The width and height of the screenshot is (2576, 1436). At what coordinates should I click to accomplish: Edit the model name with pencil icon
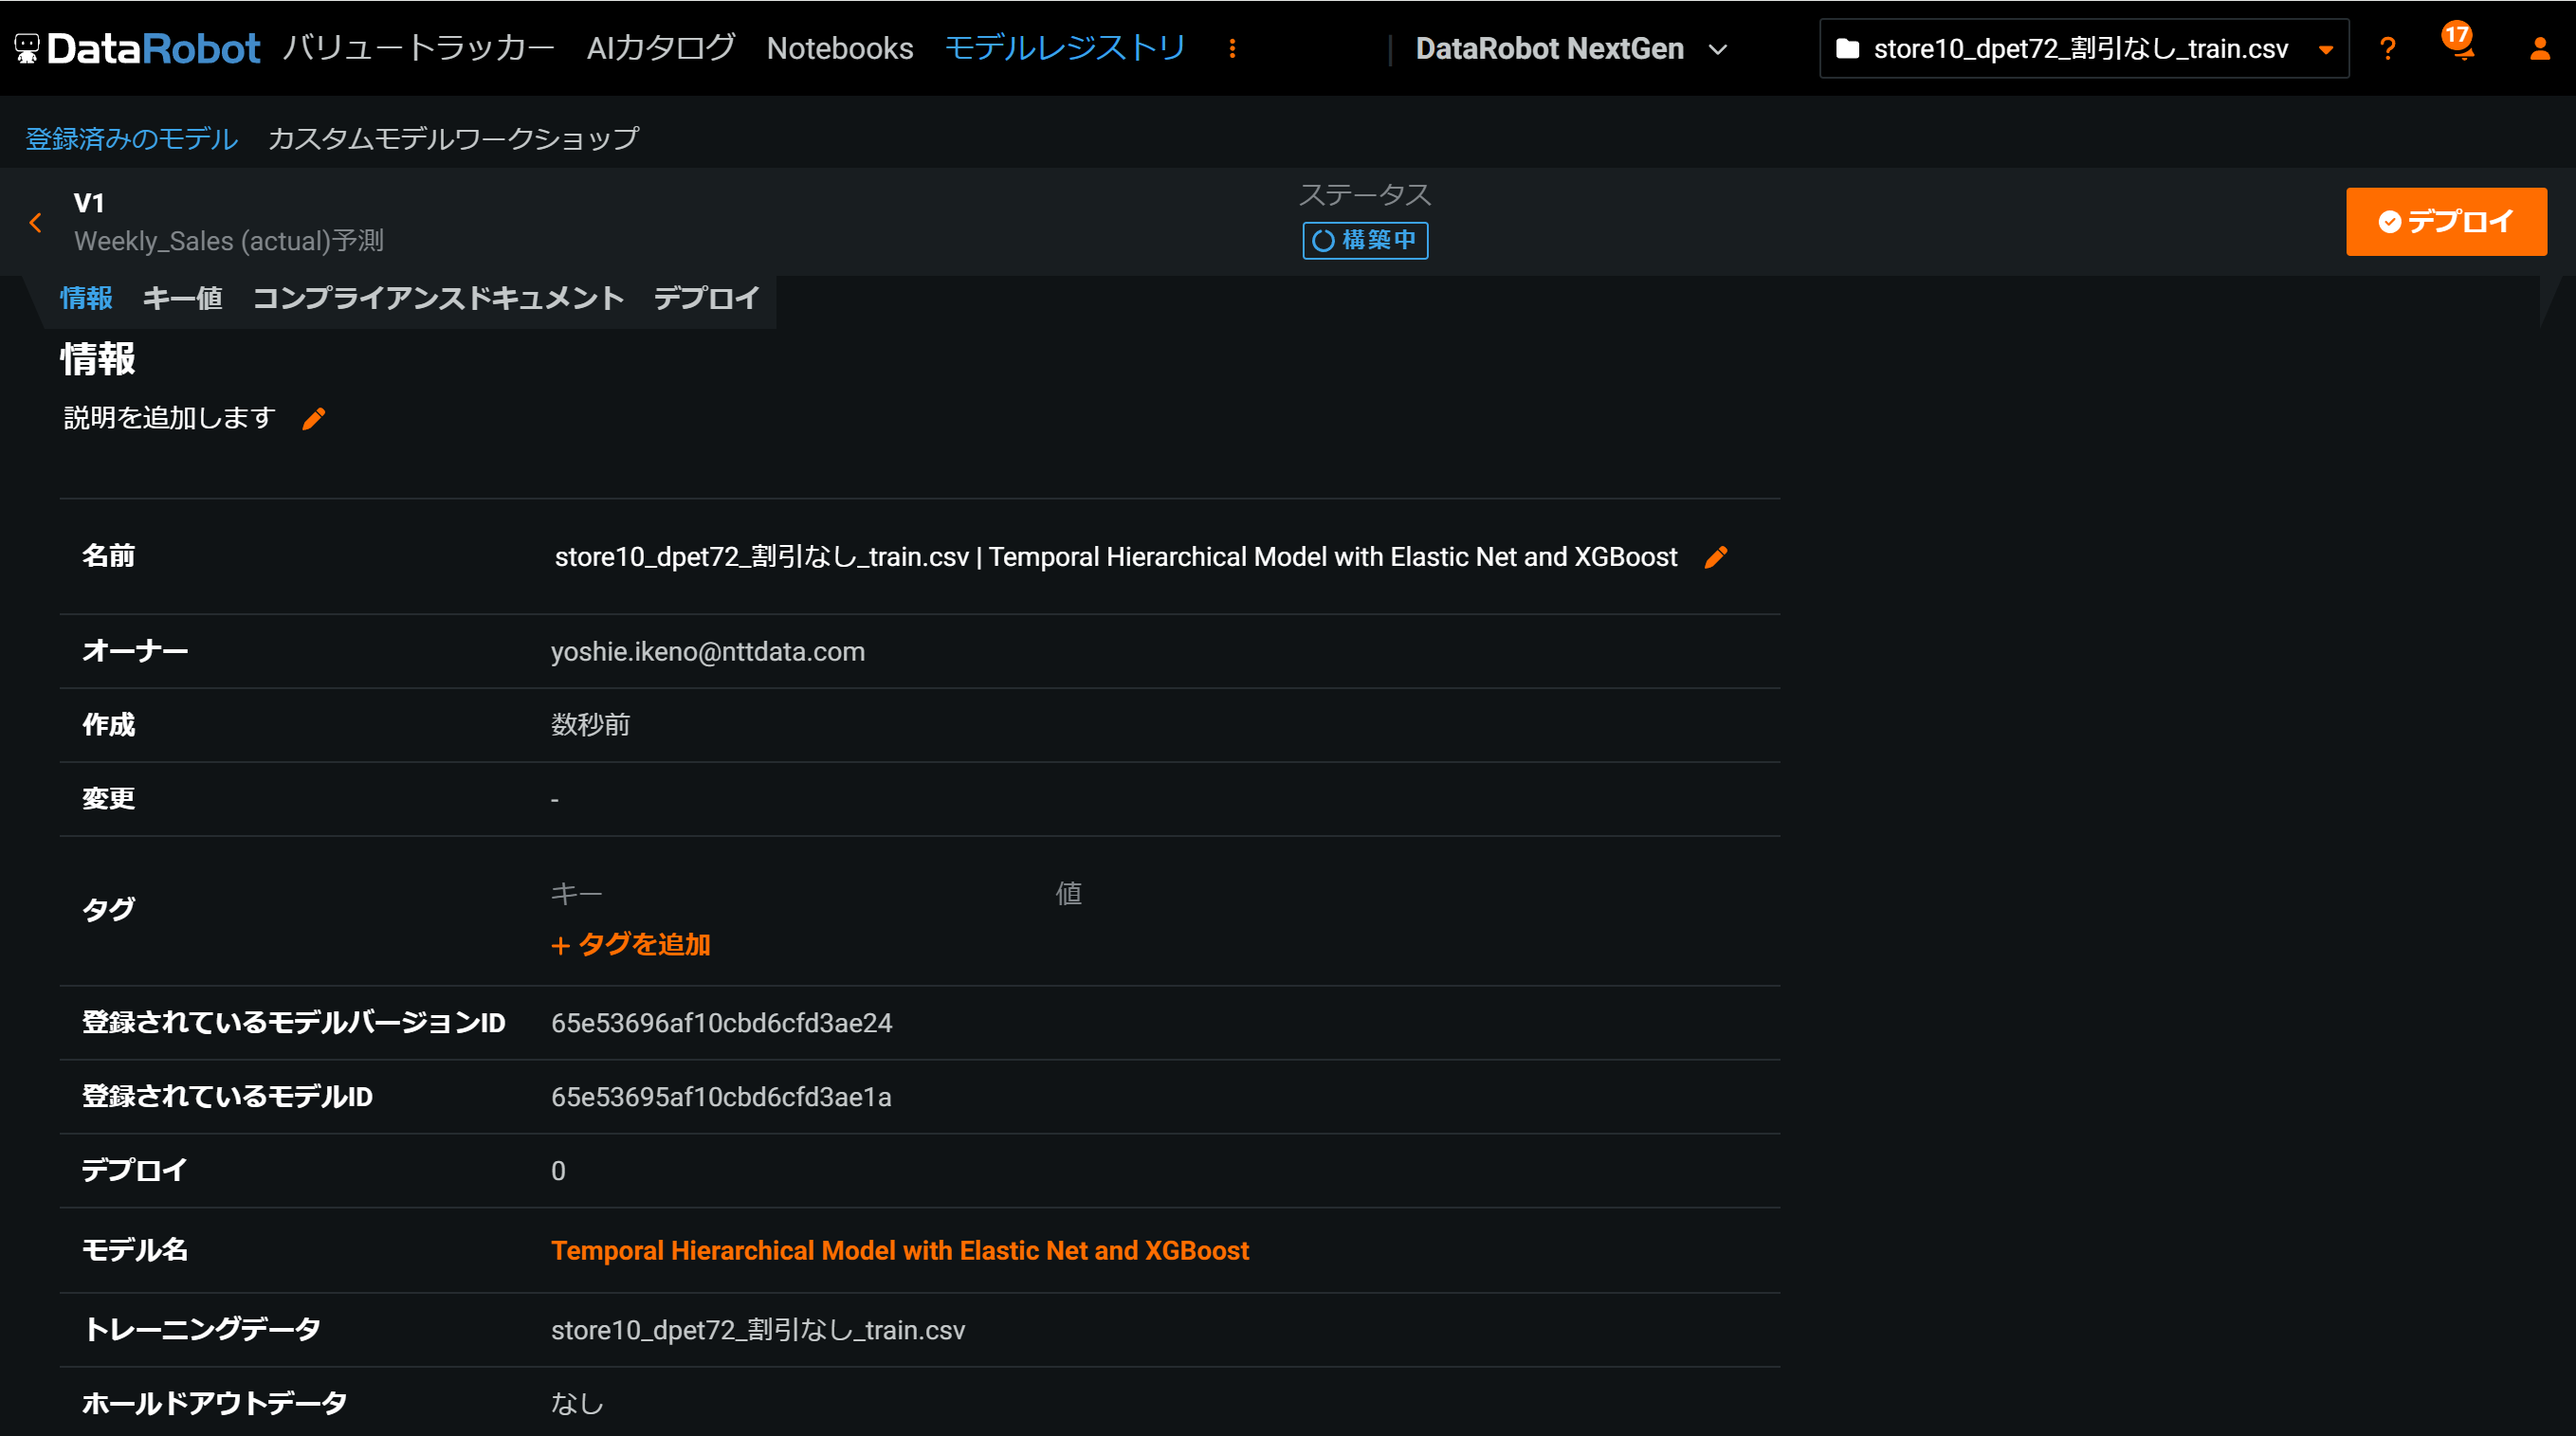[1715, 557]
